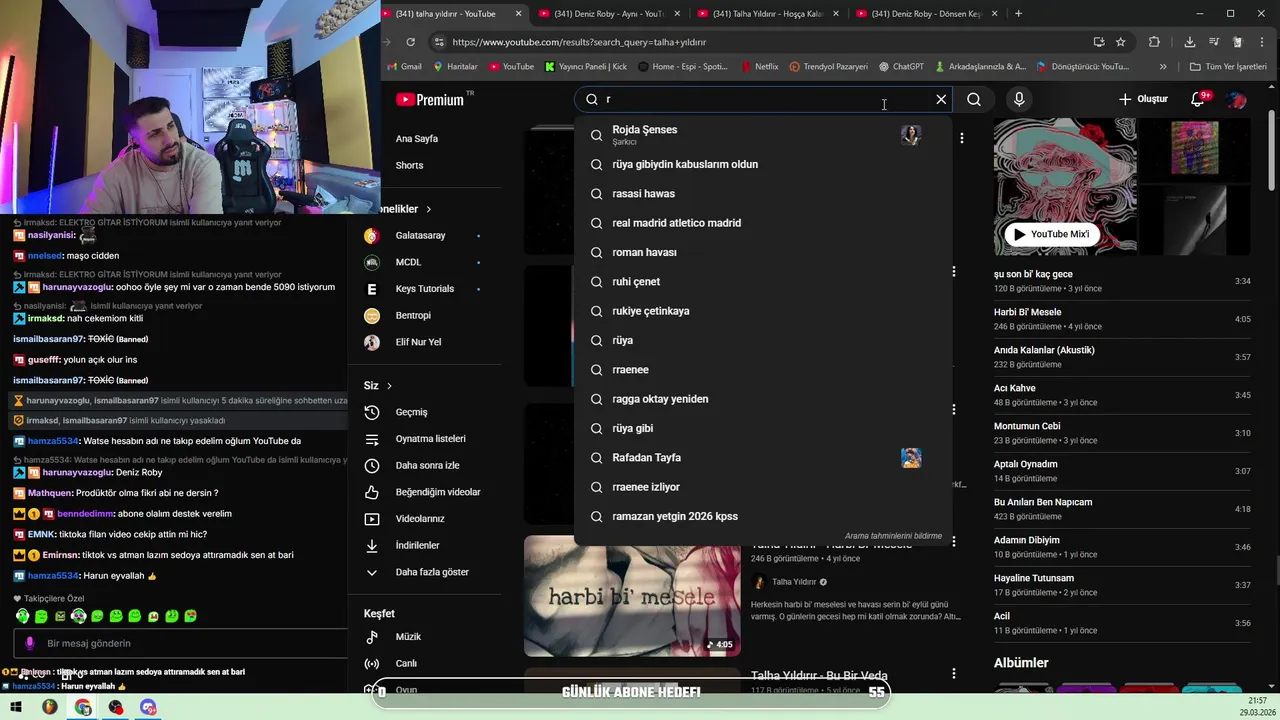
Task: Open Yayıncı Paneli Kick bookmark
Action: pyautogui.click(x=586, y=67)
